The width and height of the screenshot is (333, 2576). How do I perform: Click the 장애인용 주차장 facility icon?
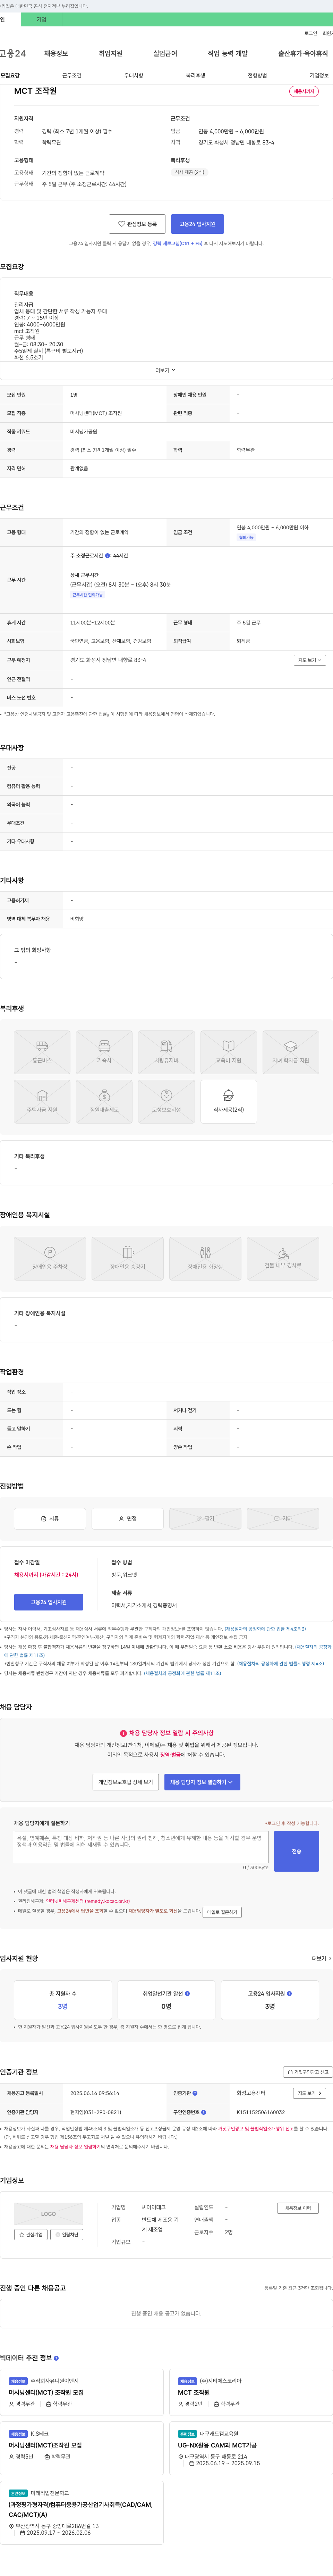coord(50,1259)
